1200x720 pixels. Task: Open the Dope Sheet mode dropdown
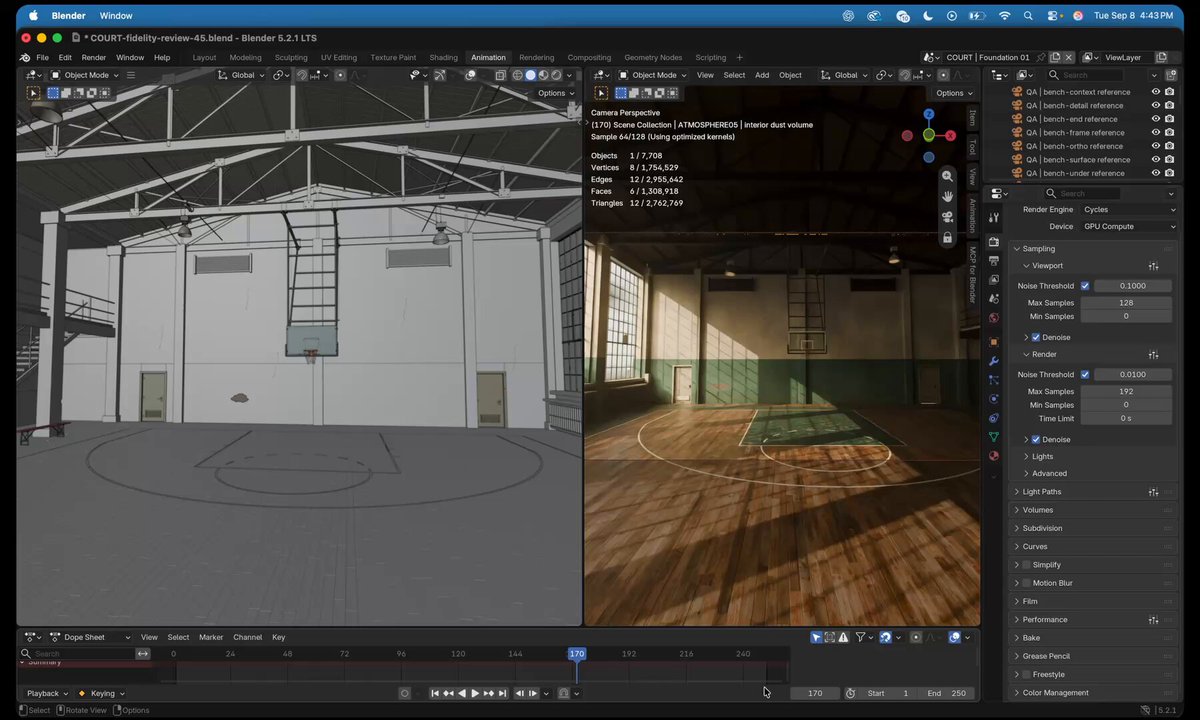click(92, 637)
